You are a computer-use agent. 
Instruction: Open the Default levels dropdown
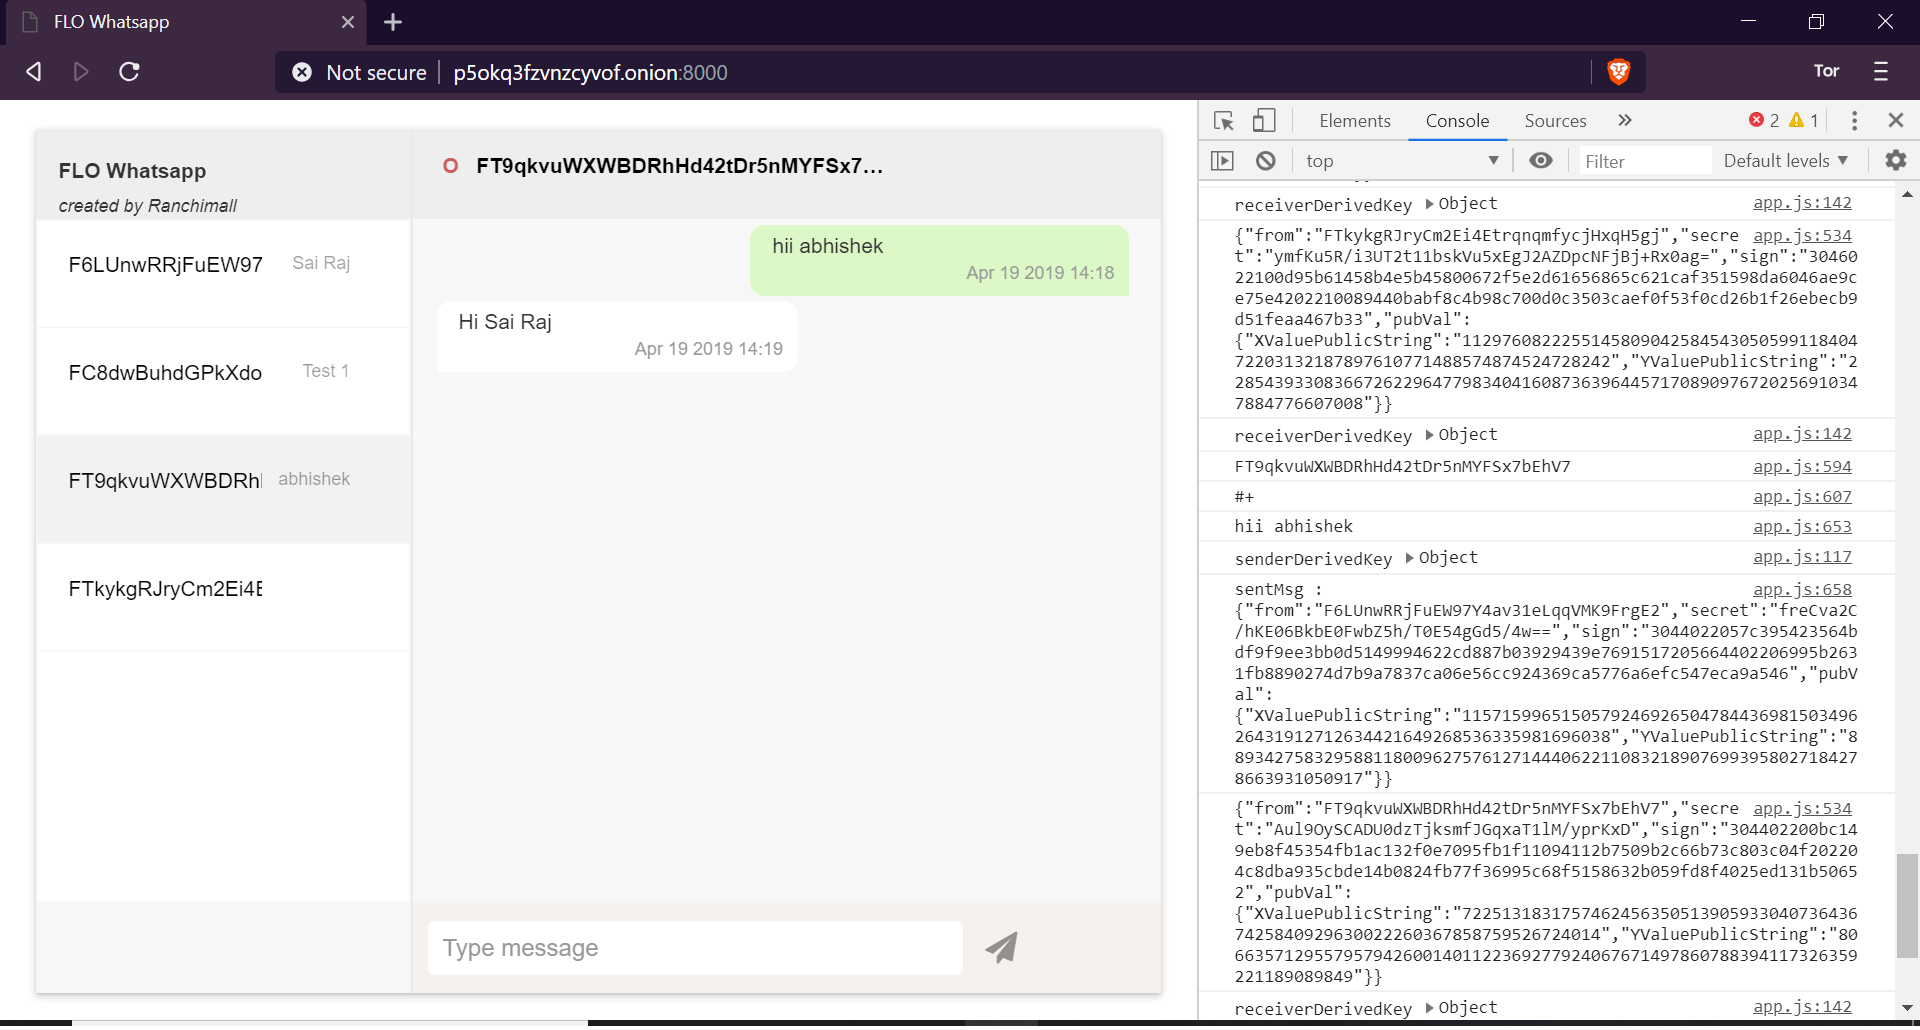[1786, 160]
